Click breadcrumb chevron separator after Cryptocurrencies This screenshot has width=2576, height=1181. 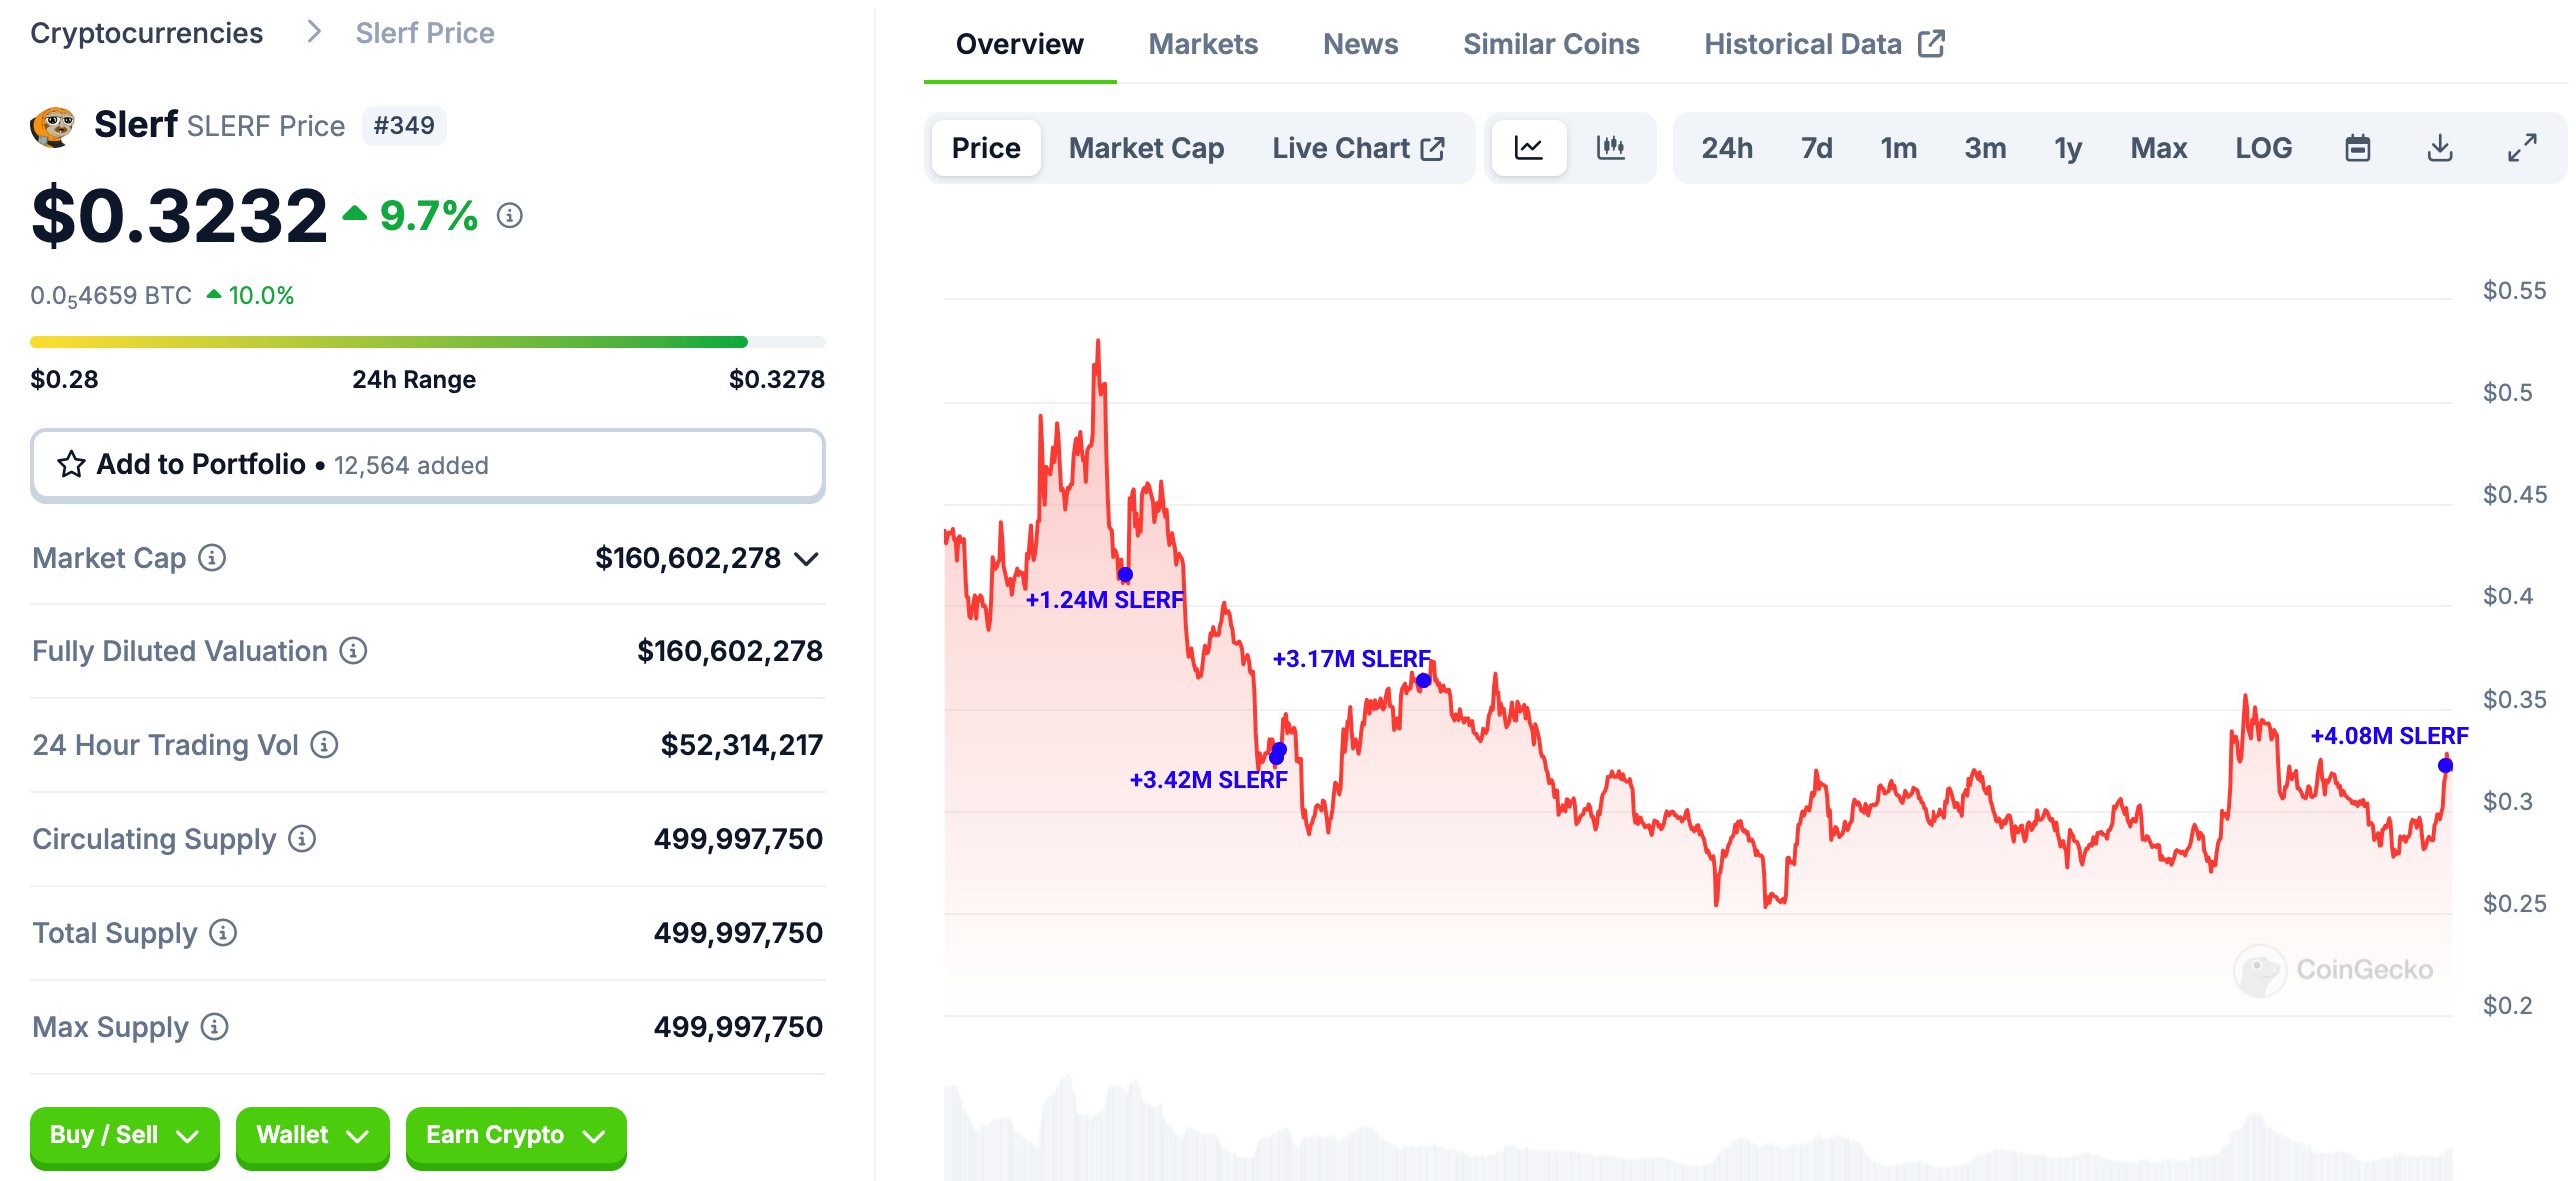click(314, 32)
